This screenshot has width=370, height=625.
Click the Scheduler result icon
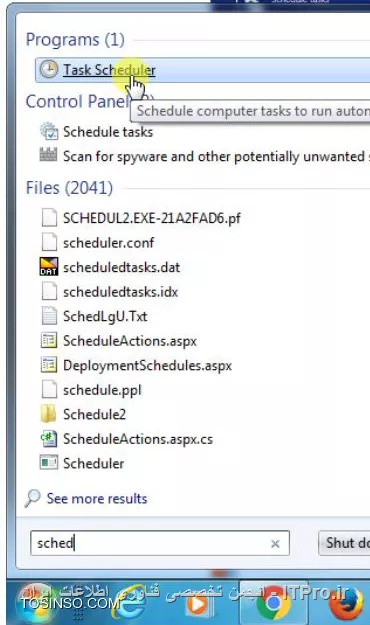[49, 463]
